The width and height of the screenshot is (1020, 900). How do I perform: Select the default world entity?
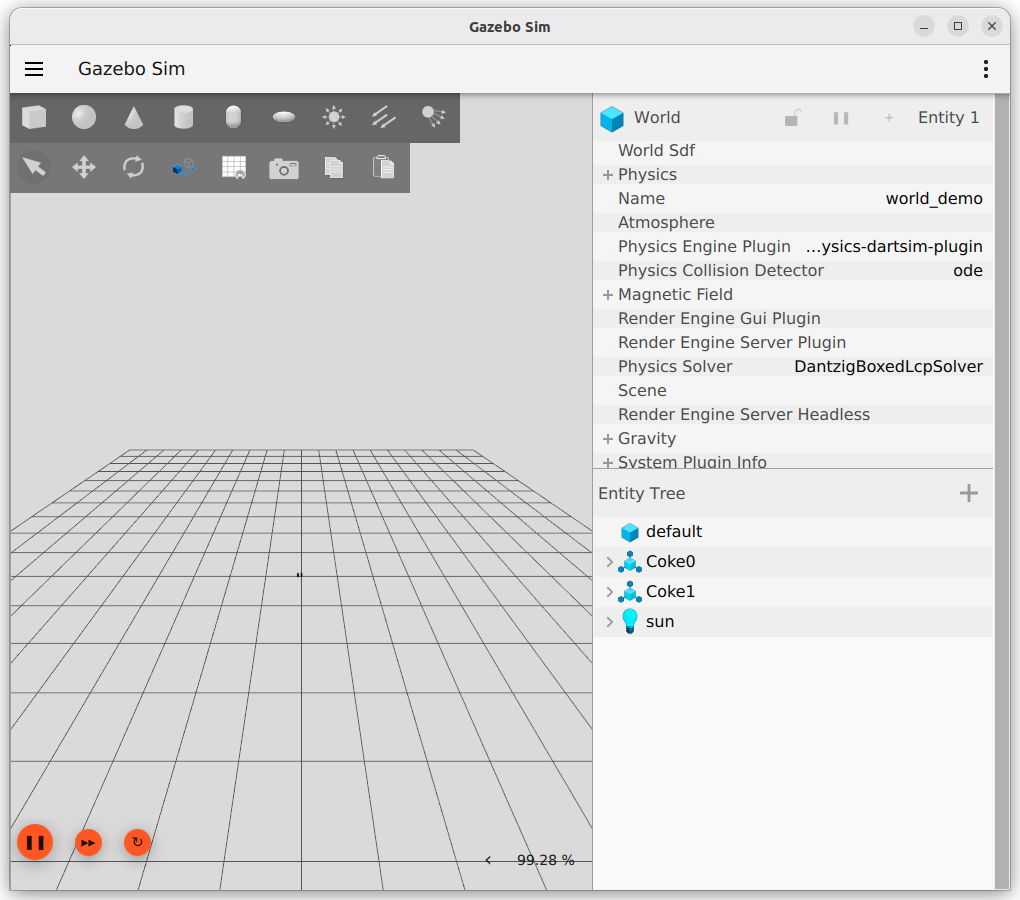[x=793, y=532]
